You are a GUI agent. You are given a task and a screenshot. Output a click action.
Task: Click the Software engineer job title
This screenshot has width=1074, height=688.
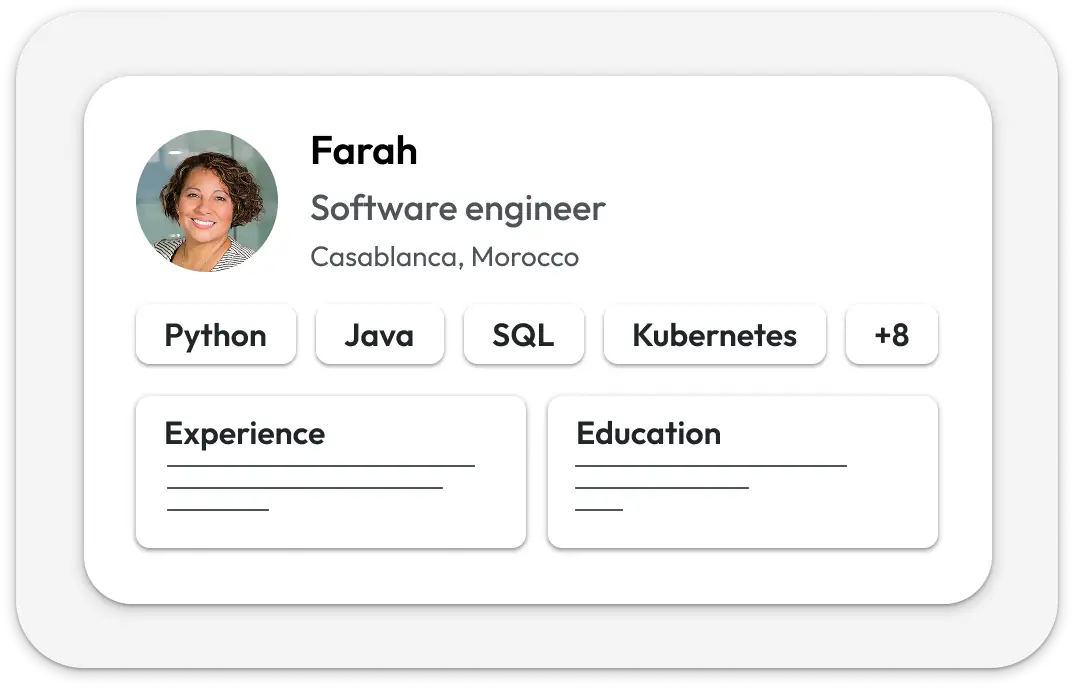coord(458,208)
